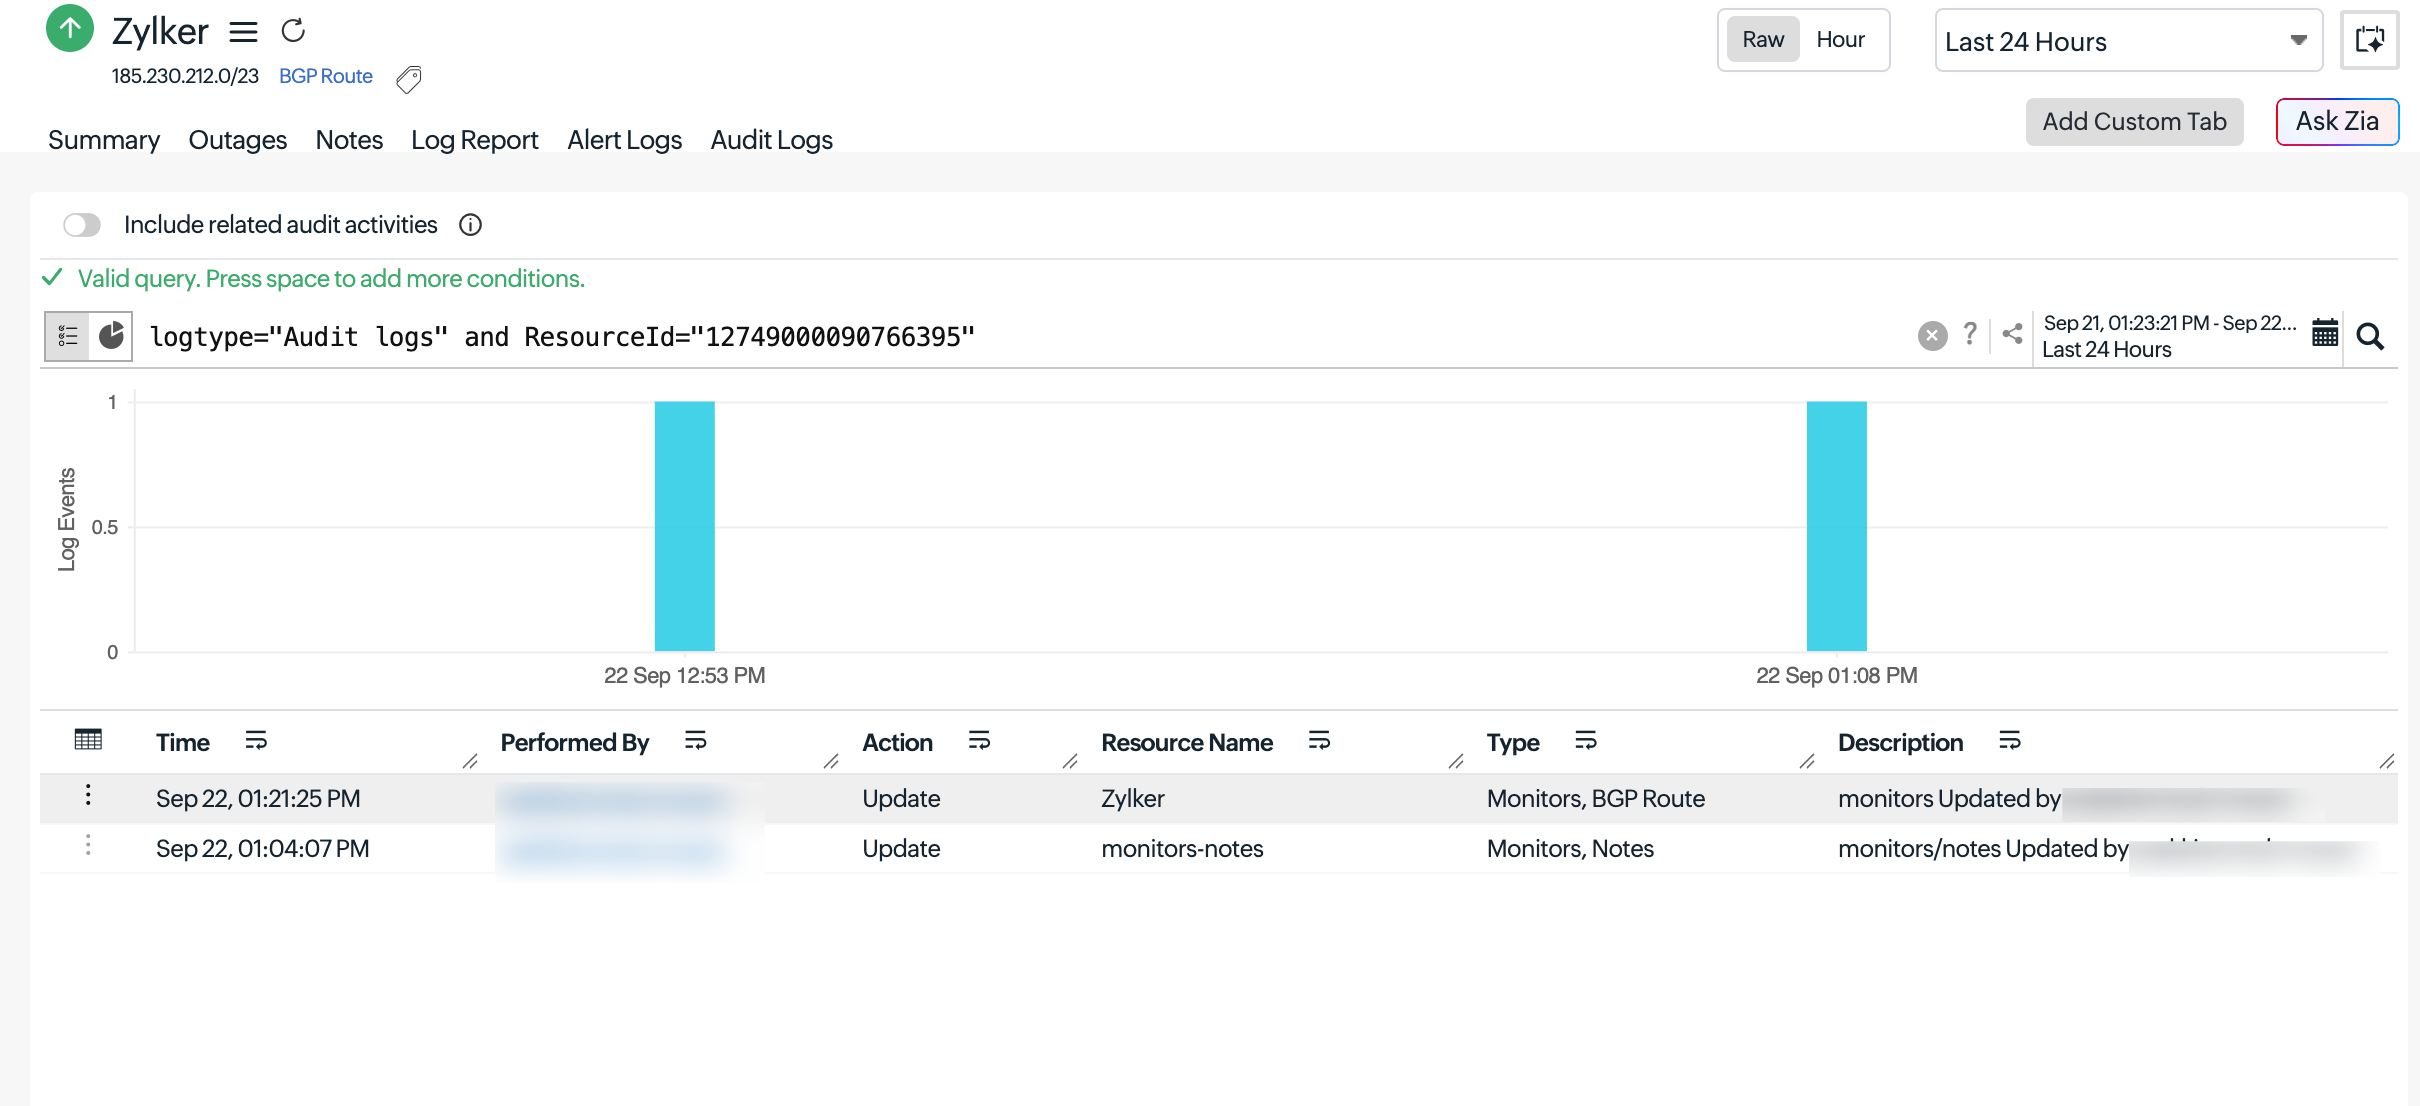Click the 01:08 PM chart bar
Screen dimensions: 2420x1106
(1837, 526)
